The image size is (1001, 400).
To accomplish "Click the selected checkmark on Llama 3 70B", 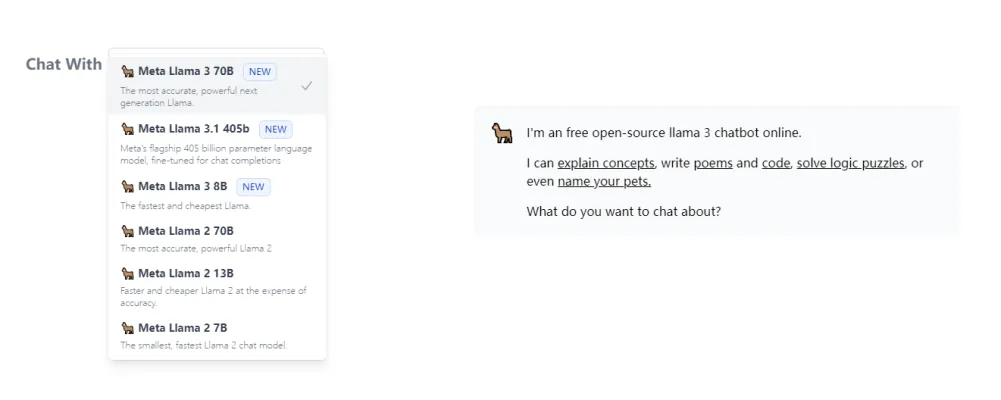I will (x=307, y=86).
